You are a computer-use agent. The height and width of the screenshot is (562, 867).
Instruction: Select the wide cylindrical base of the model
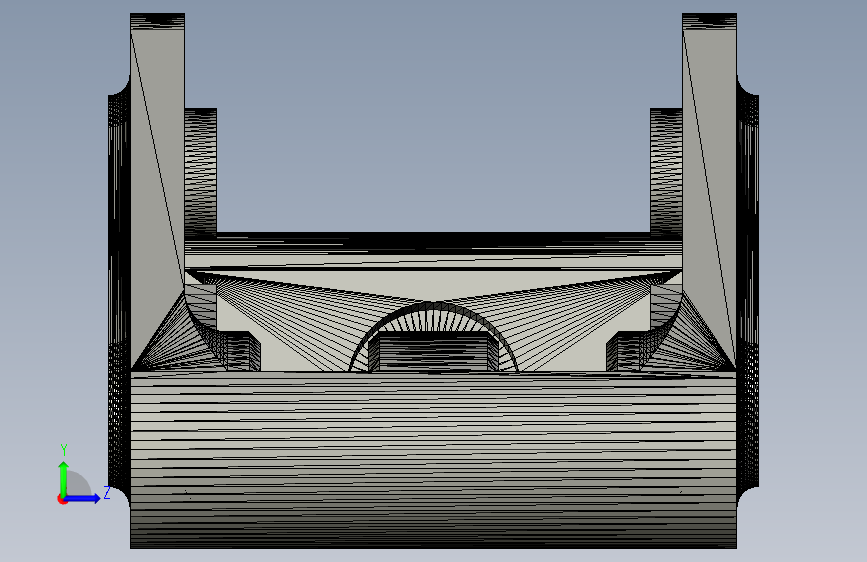tap(434, 460)
